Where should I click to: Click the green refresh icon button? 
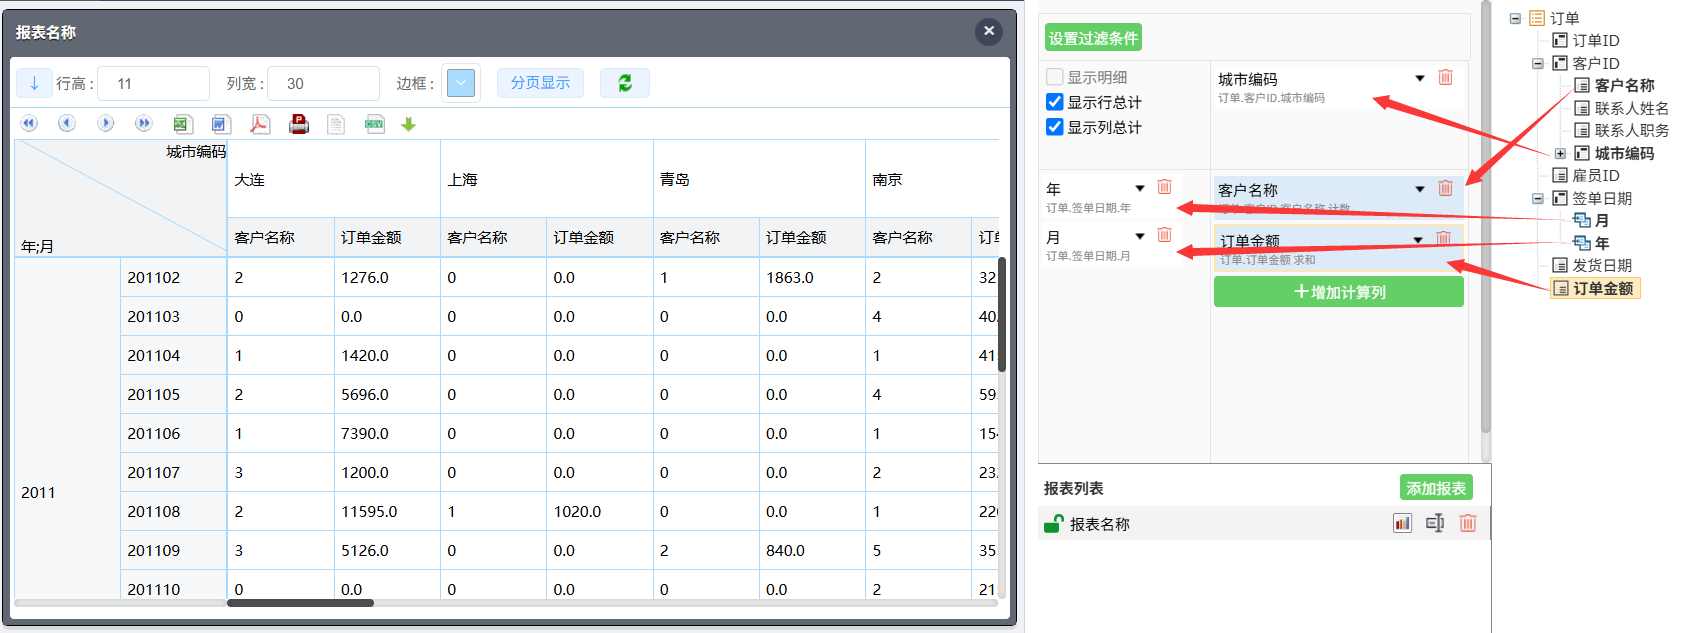(x=625, y=83)
